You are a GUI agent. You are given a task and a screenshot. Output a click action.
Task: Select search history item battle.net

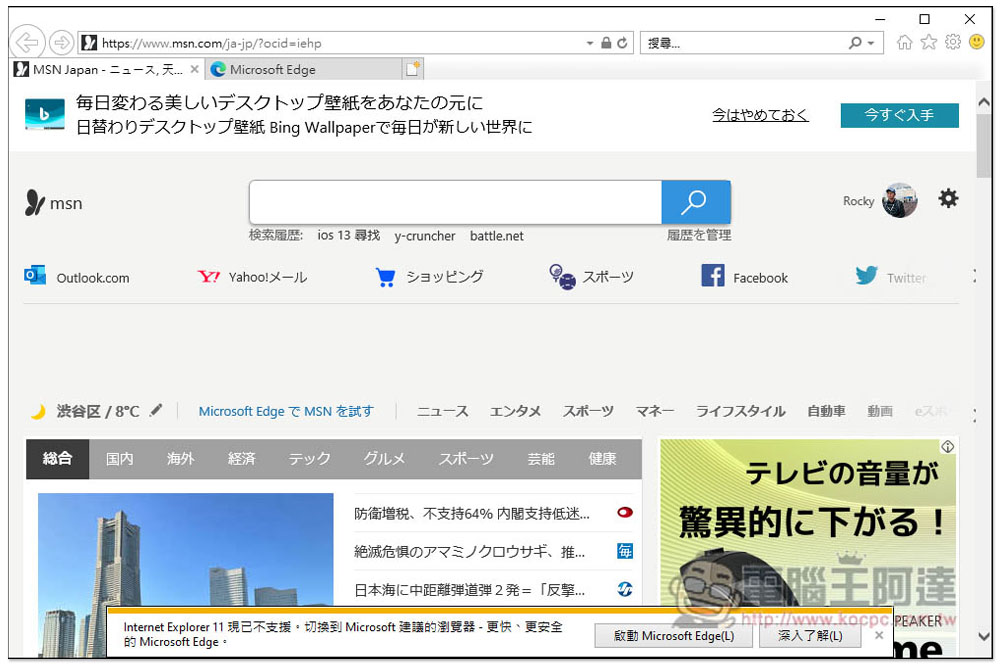click(497, 236)
